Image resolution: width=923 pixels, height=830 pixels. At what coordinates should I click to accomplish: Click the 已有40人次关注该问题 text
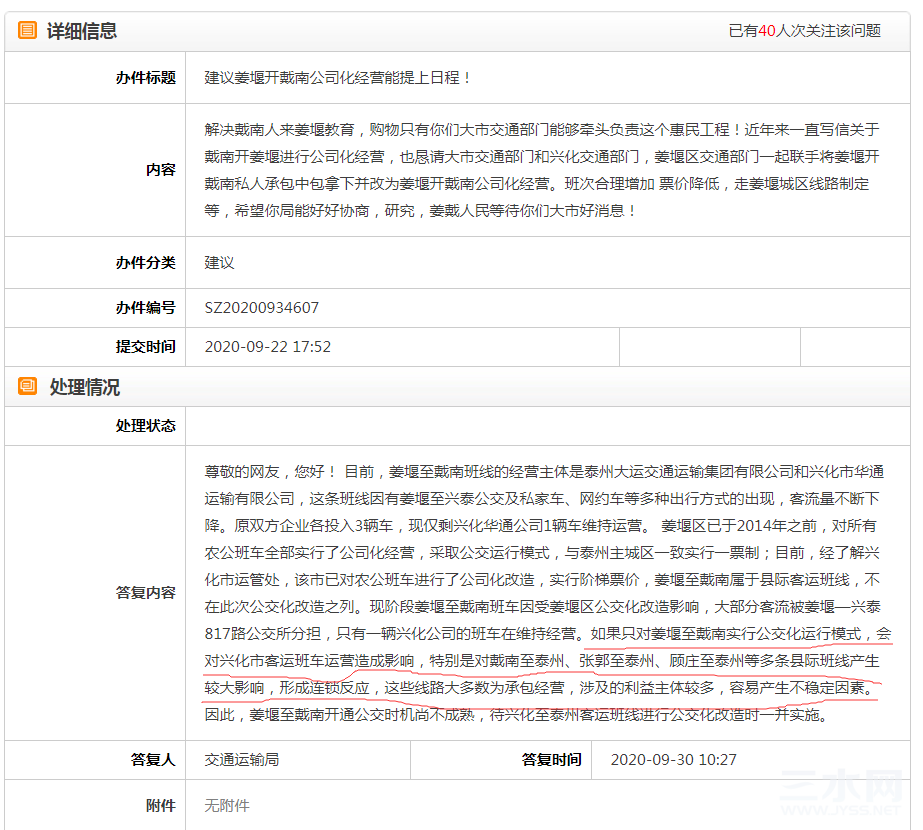click(805, 31)
